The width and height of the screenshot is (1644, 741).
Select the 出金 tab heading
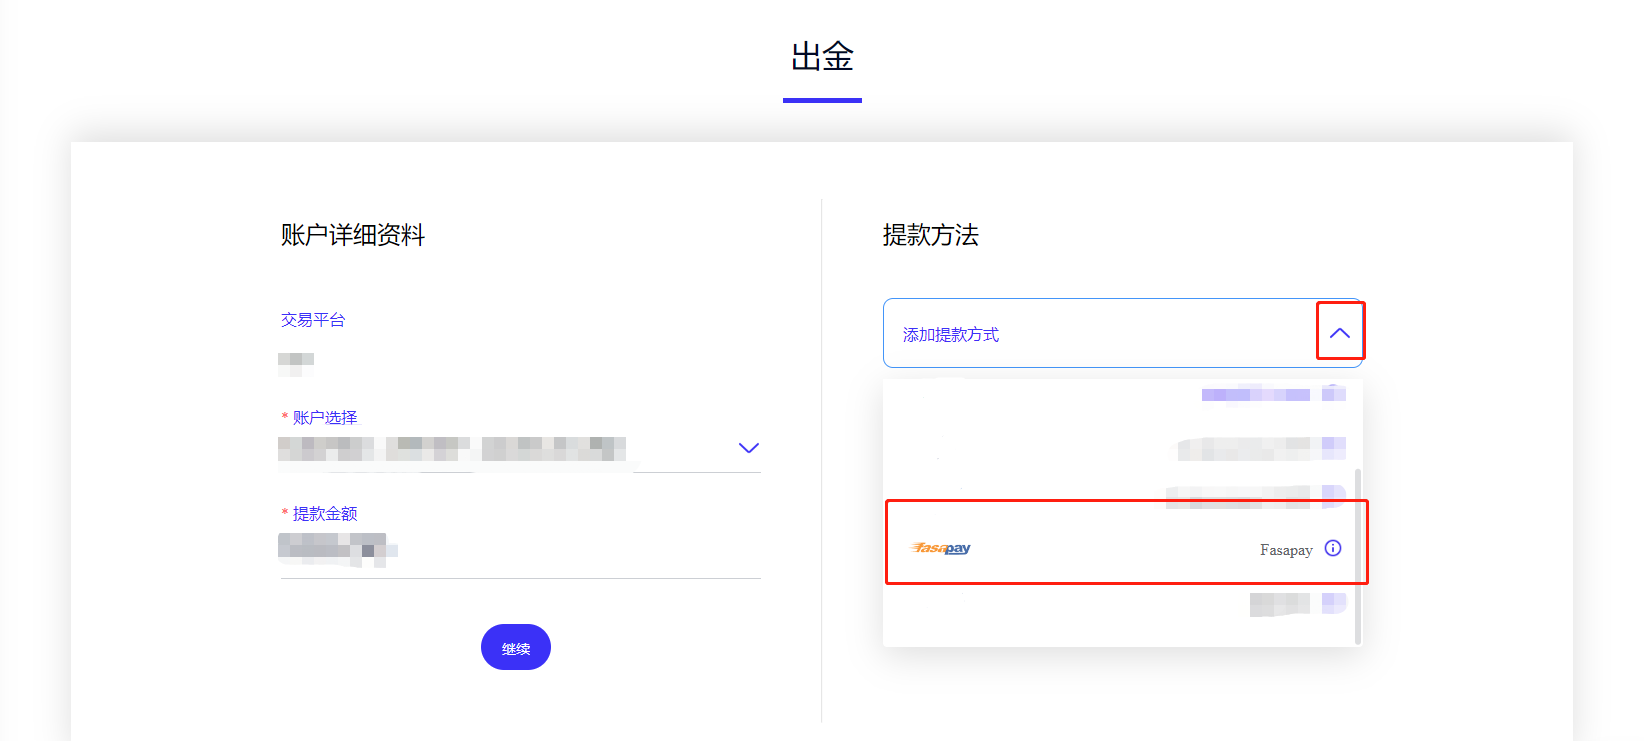822,57
